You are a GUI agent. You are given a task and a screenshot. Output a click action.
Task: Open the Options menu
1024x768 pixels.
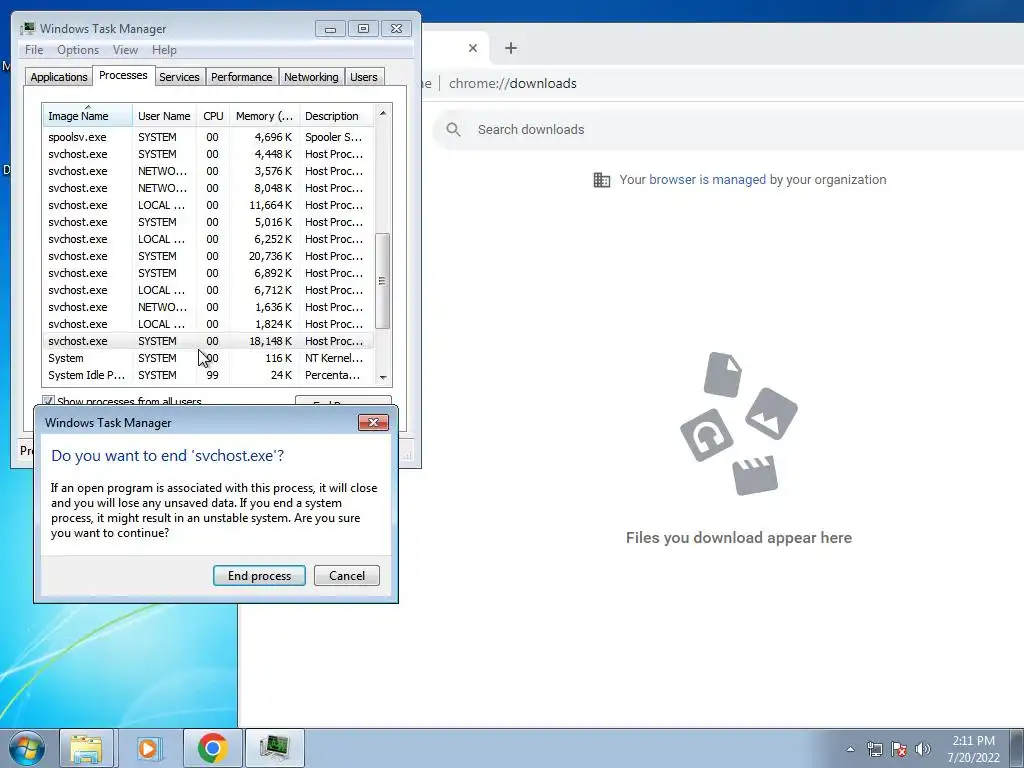(x=78, y=50)
